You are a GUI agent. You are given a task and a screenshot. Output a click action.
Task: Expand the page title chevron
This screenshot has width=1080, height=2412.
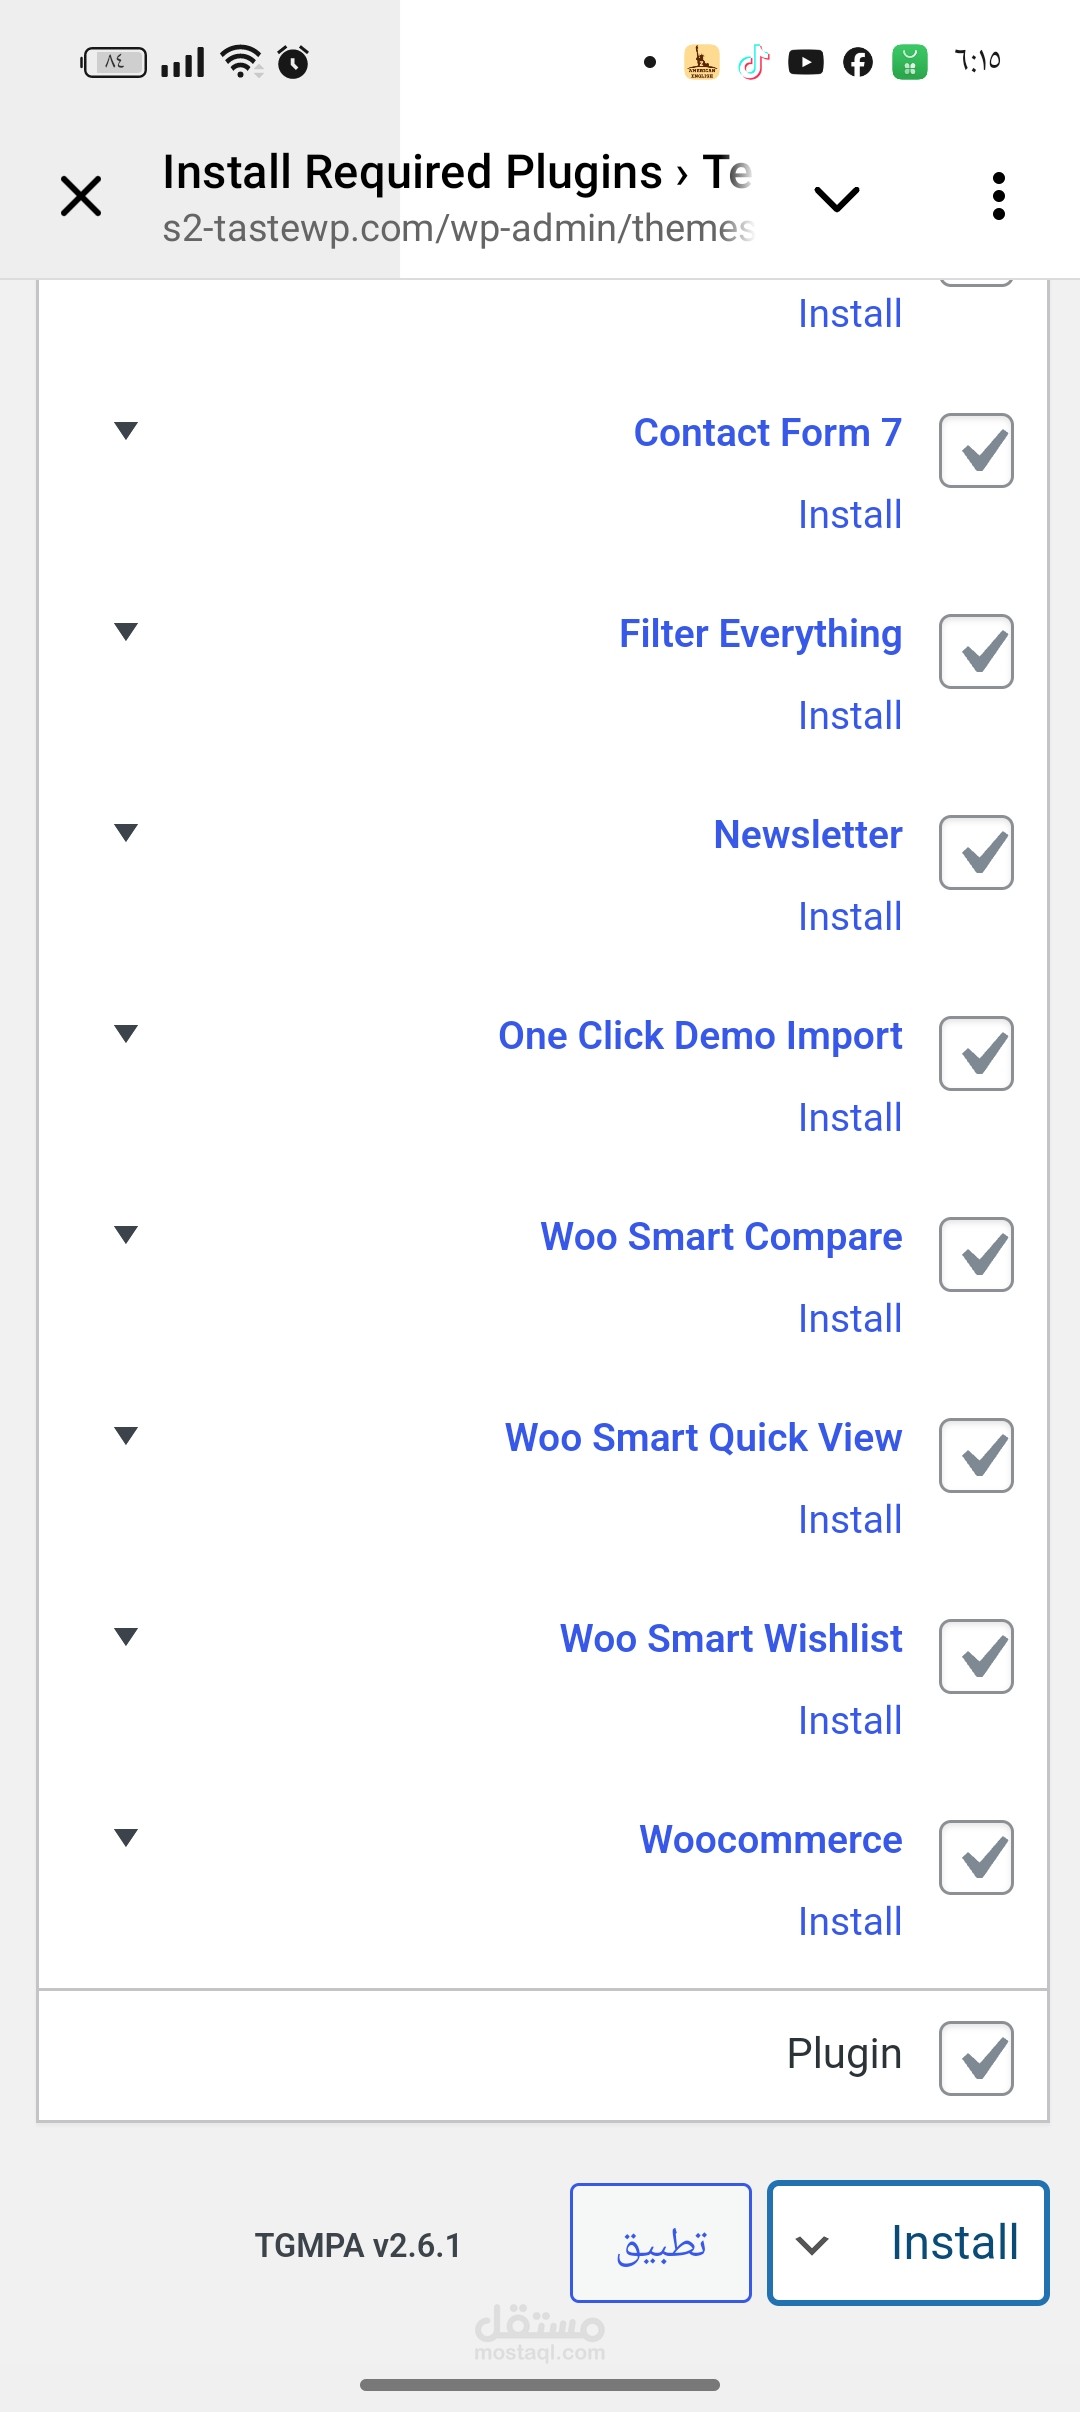[x=837, y=199]
